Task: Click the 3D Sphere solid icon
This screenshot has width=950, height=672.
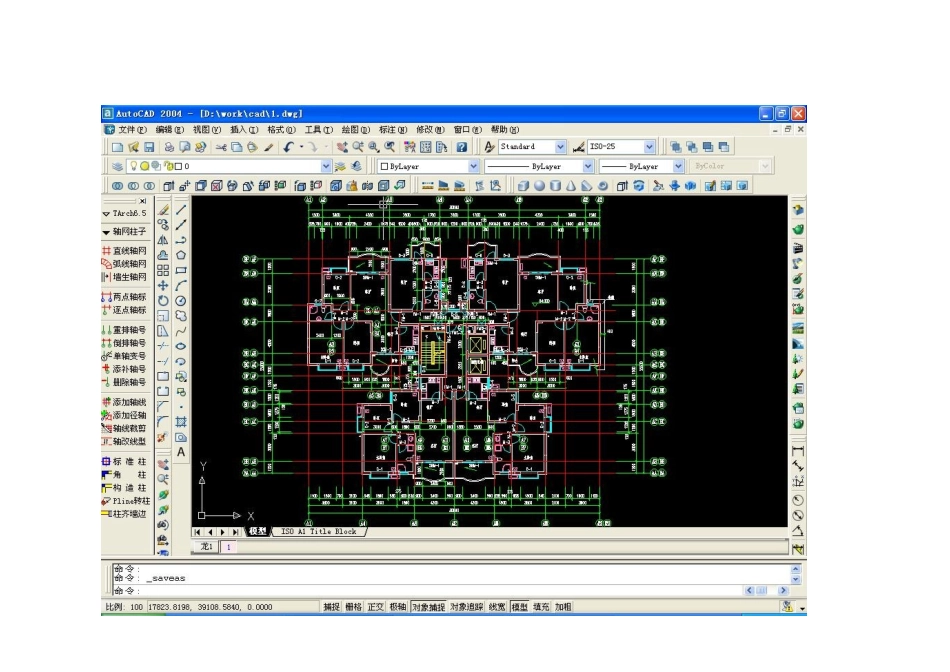Action: click(x=539, y=185)
